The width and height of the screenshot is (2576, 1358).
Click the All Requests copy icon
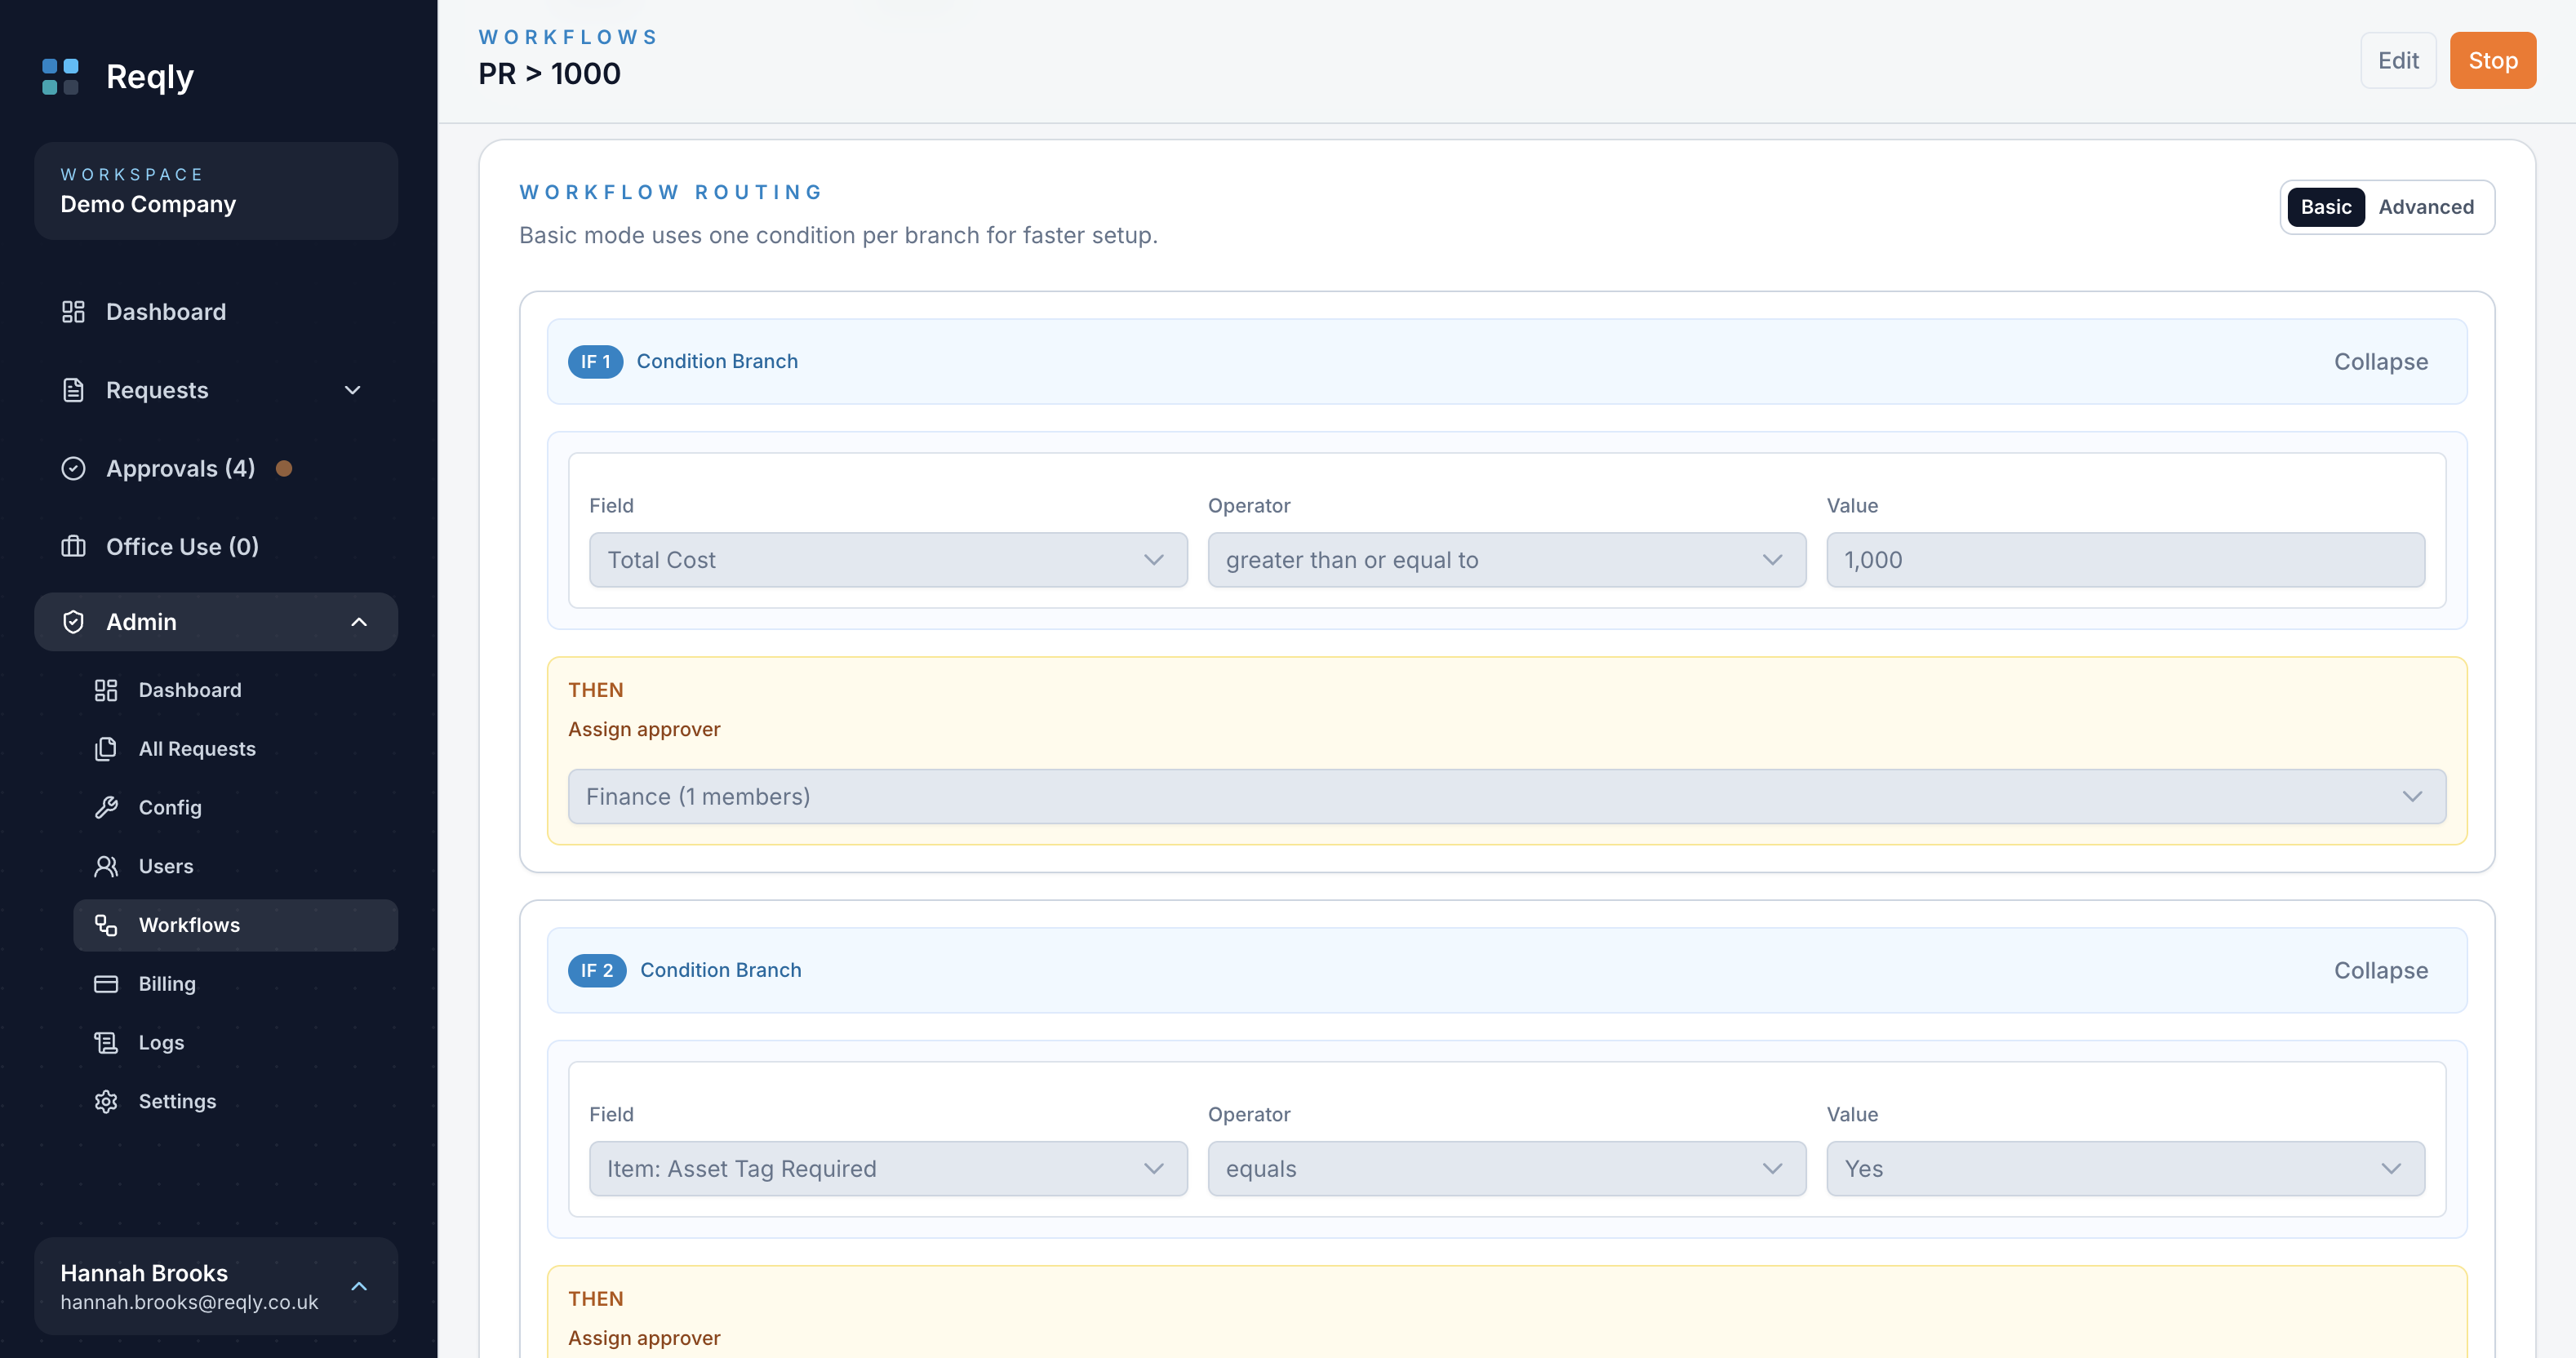(106, 749)
